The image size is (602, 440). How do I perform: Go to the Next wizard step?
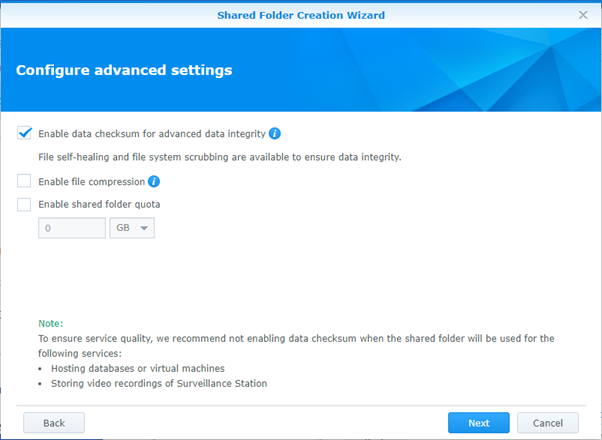(478, 423)
